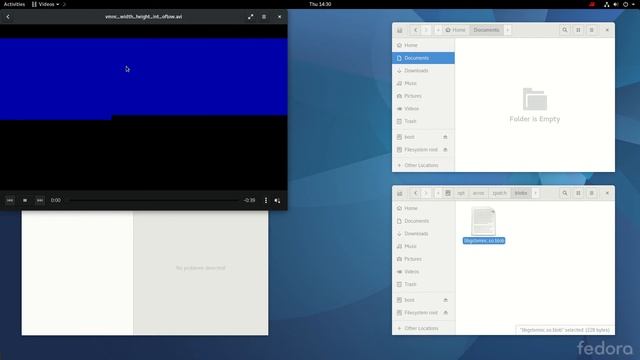The image size is (640, 360).
Task: Click the selected-file status text in blobs window
Action: pyautogui.click(x=565, y=330)
